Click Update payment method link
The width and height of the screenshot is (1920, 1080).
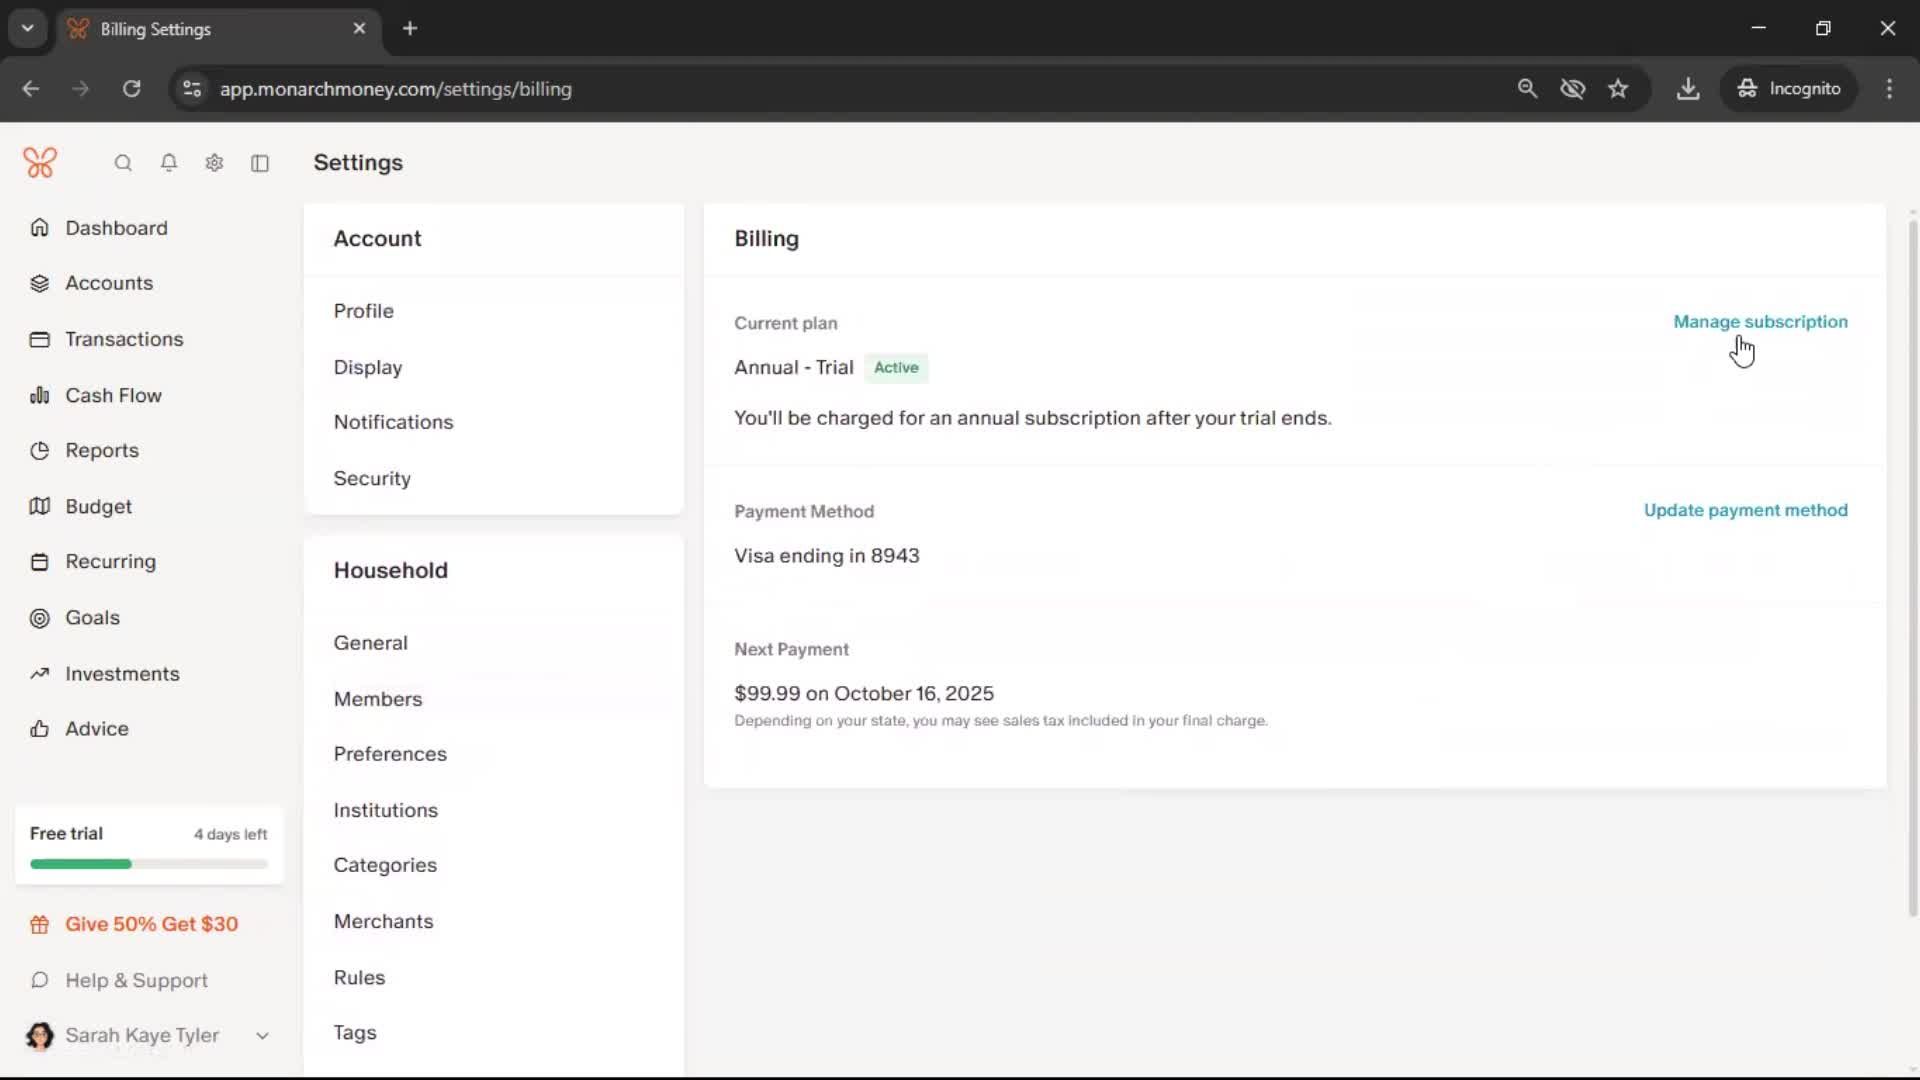pos(1745,510)
